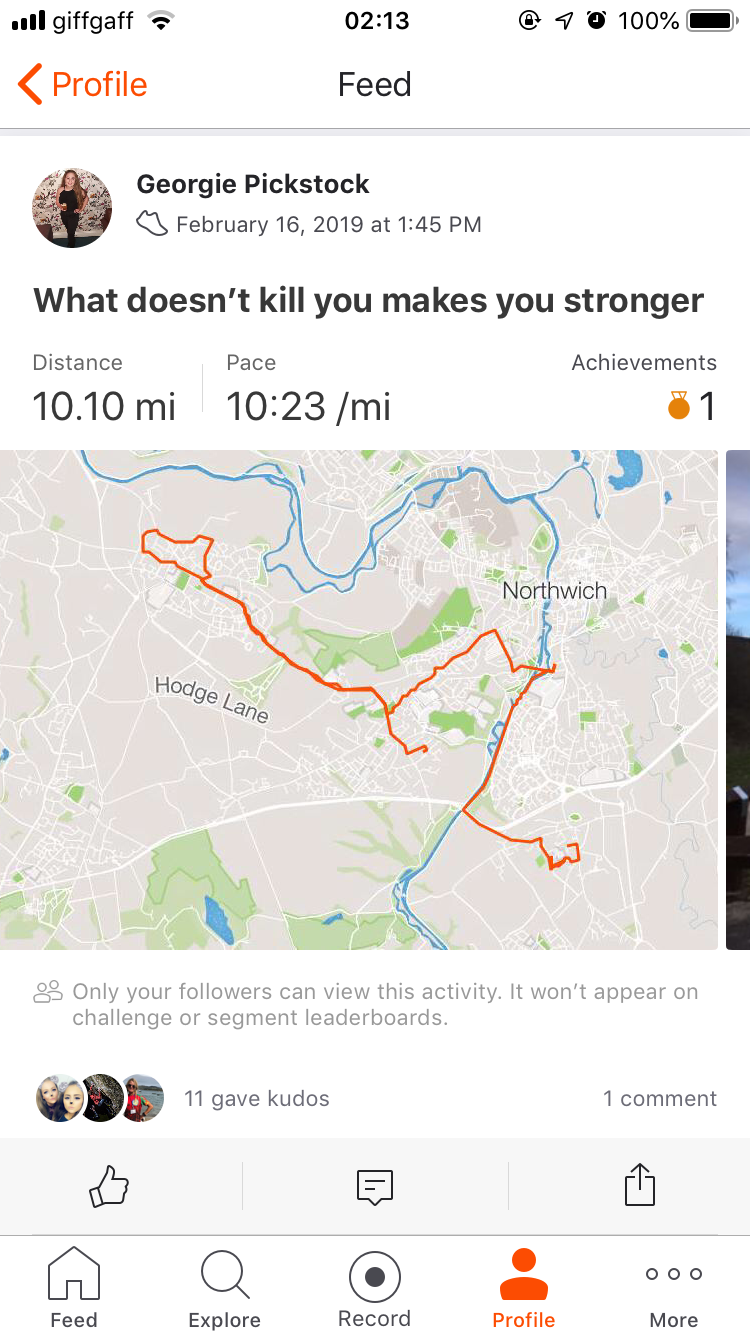750x1334 pixels.
Task: Open the comment bubble icon
Action: 375,1187
